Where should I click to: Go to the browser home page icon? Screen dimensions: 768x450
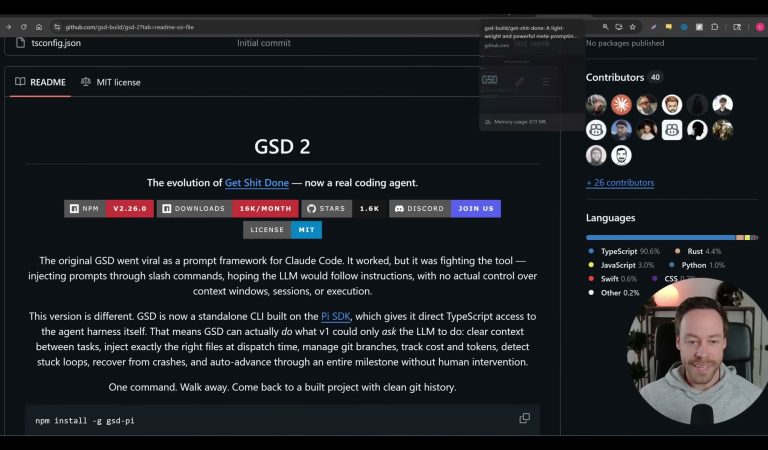39,27
